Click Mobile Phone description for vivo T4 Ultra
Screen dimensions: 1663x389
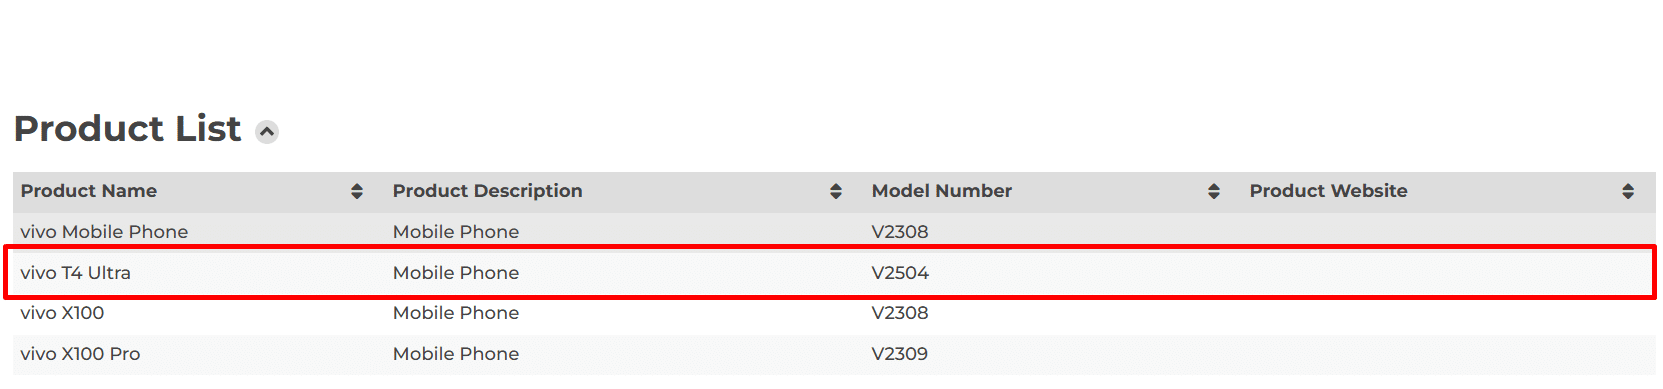456,273
